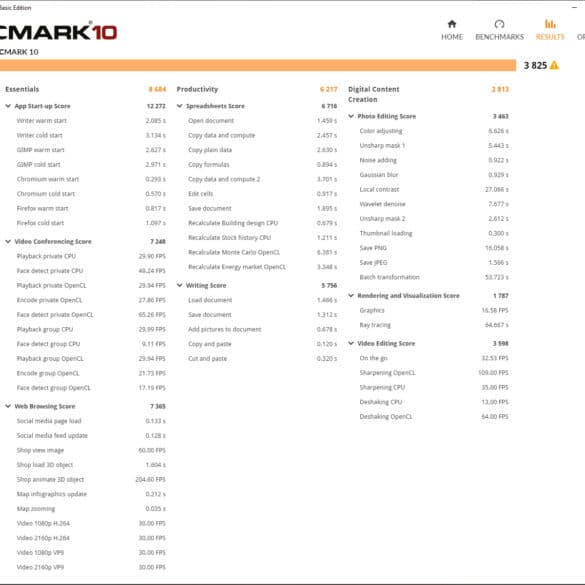
Task: Click the Cut and paste row
Action: pos(263,359)
